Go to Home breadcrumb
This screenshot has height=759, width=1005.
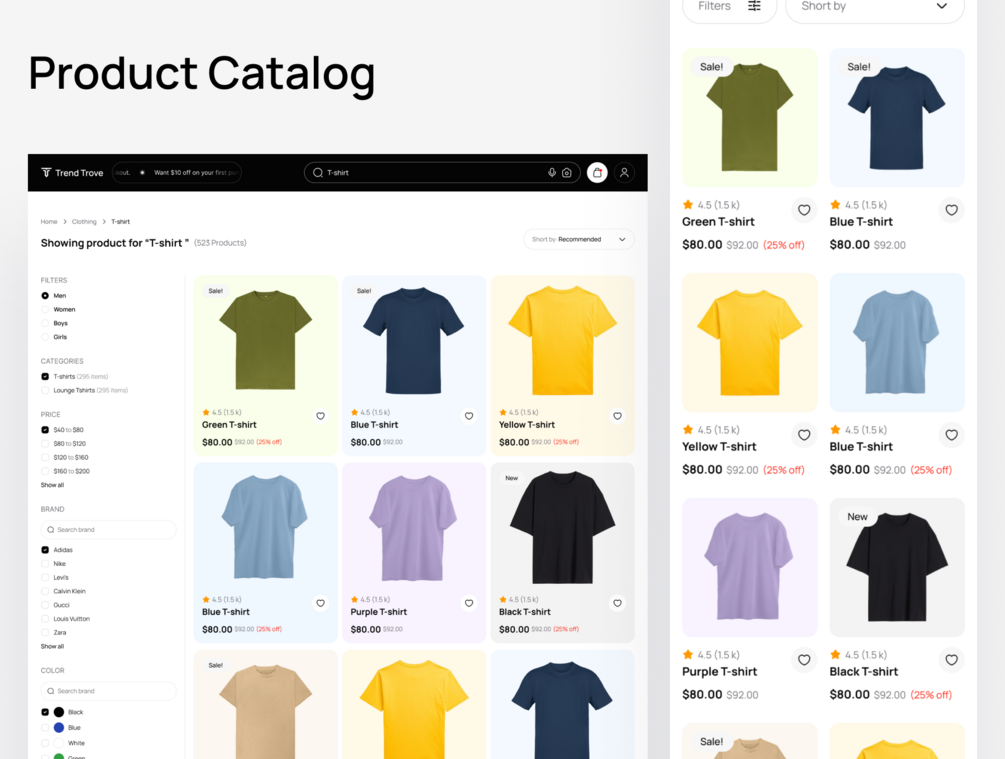(49, 222)
